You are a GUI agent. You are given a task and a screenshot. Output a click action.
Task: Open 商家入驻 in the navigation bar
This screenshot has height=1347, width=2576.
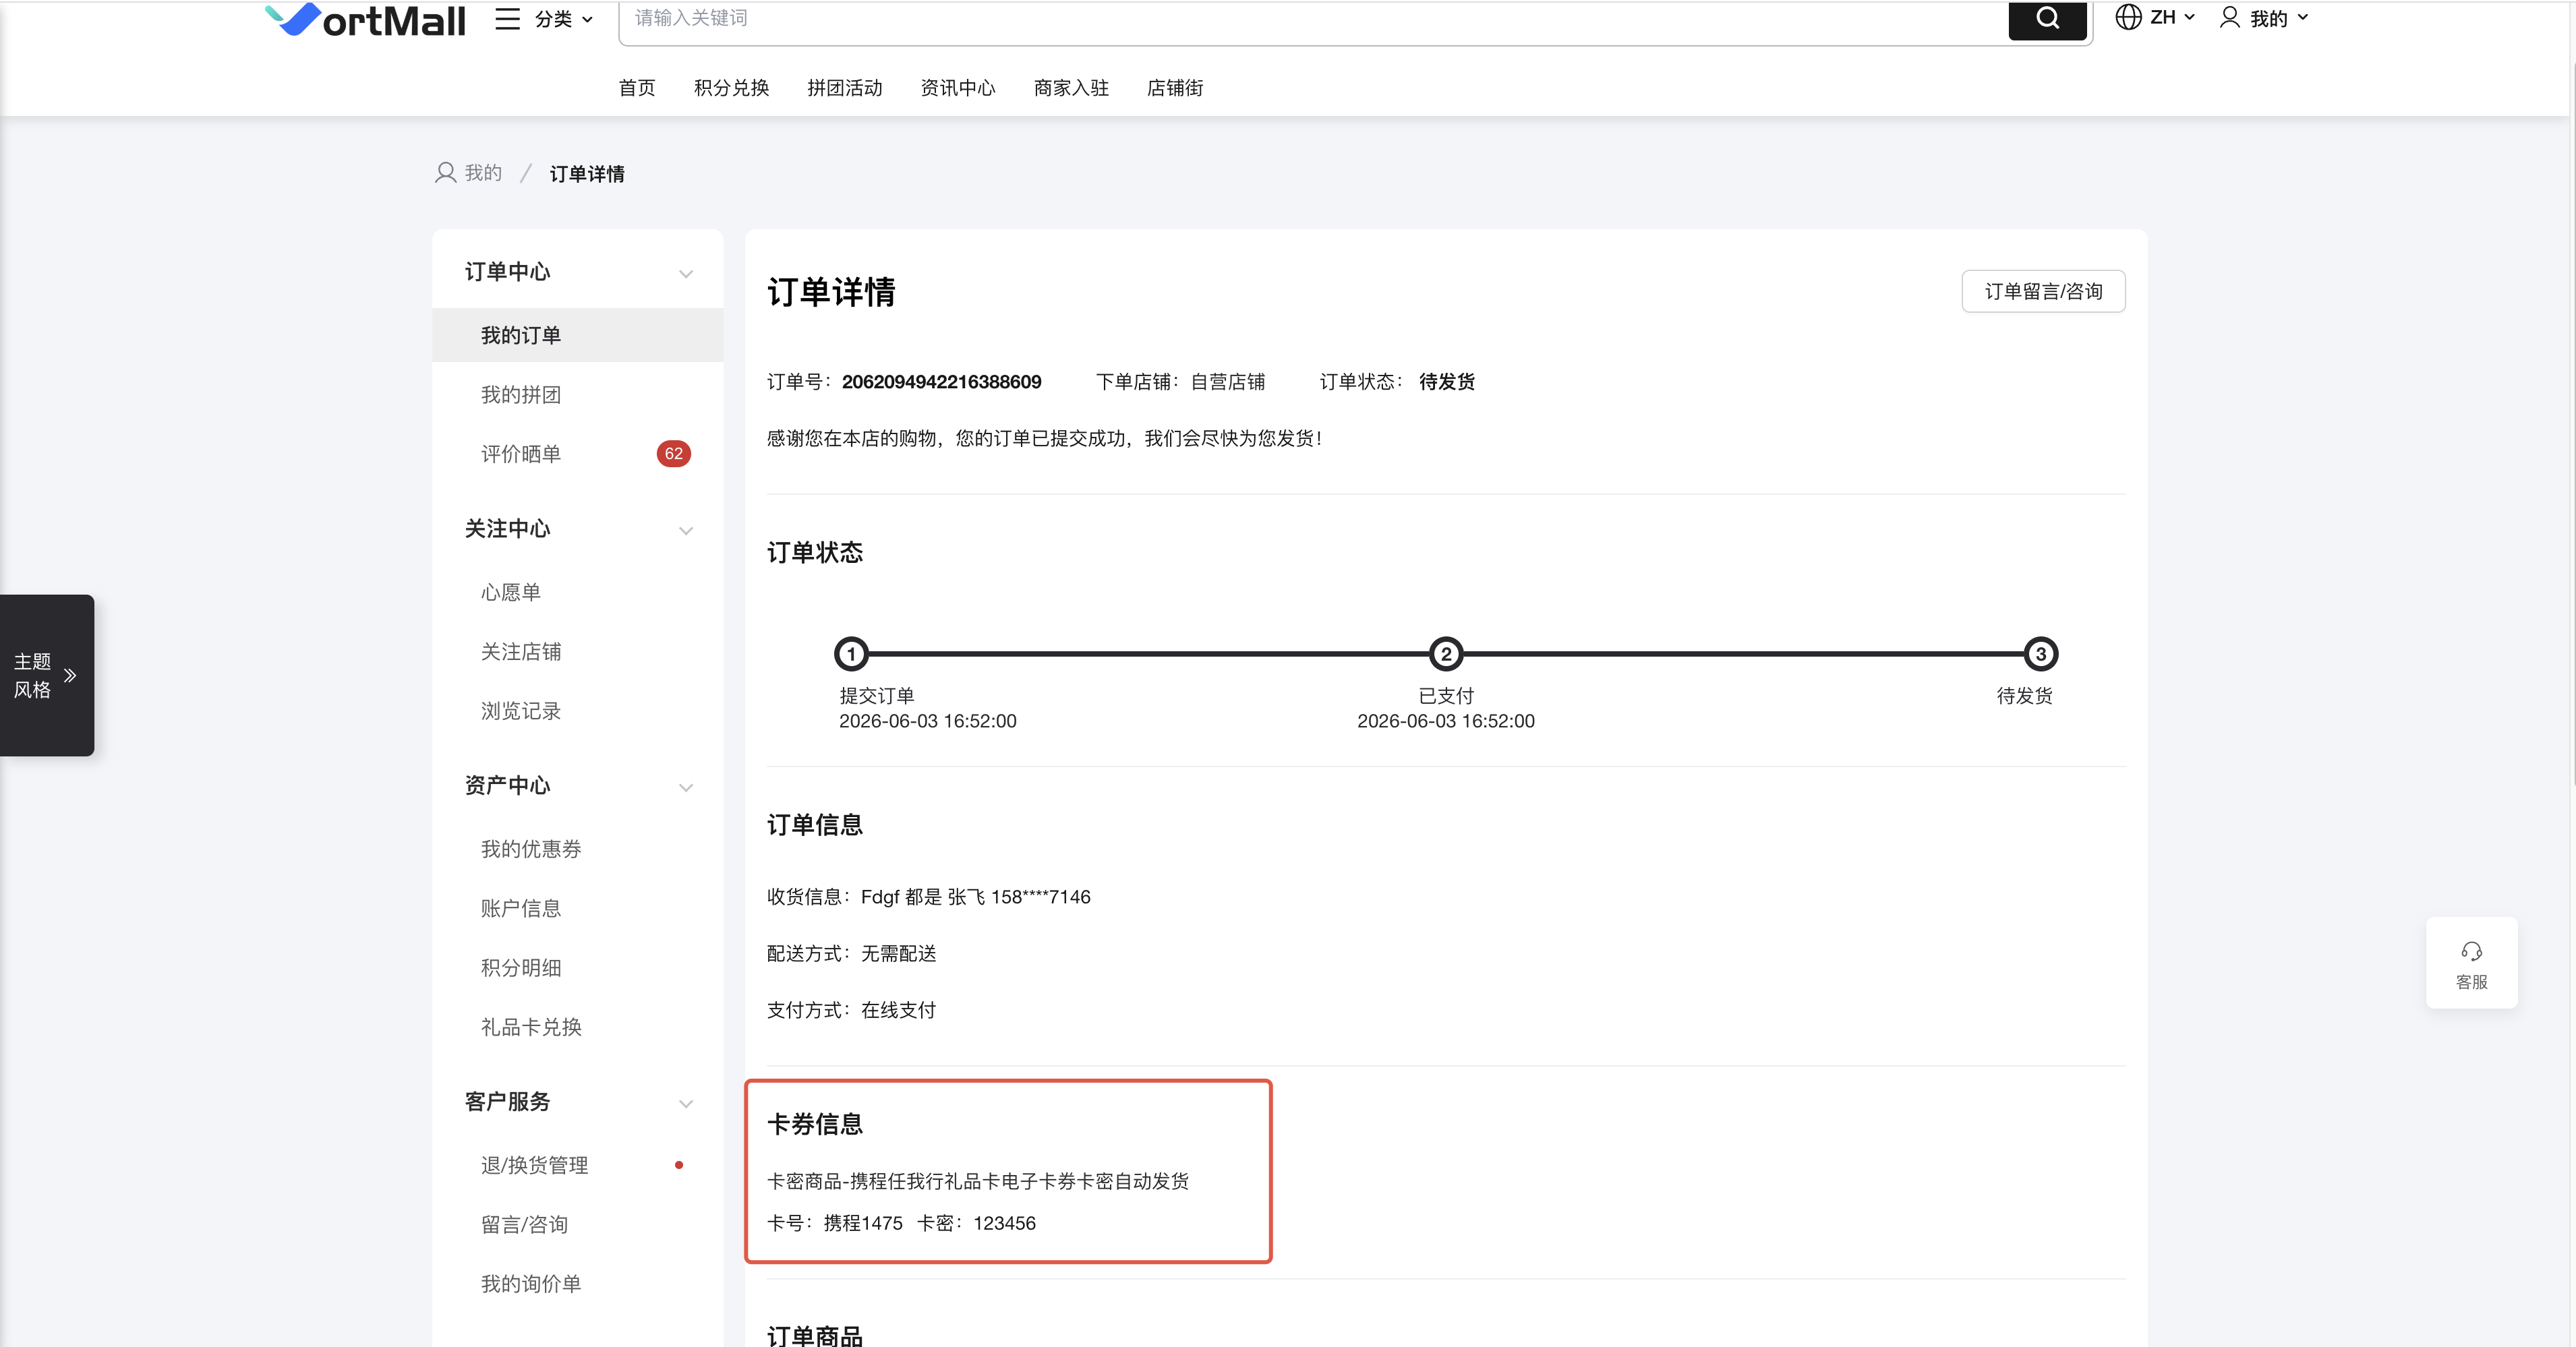(1071, 88)
